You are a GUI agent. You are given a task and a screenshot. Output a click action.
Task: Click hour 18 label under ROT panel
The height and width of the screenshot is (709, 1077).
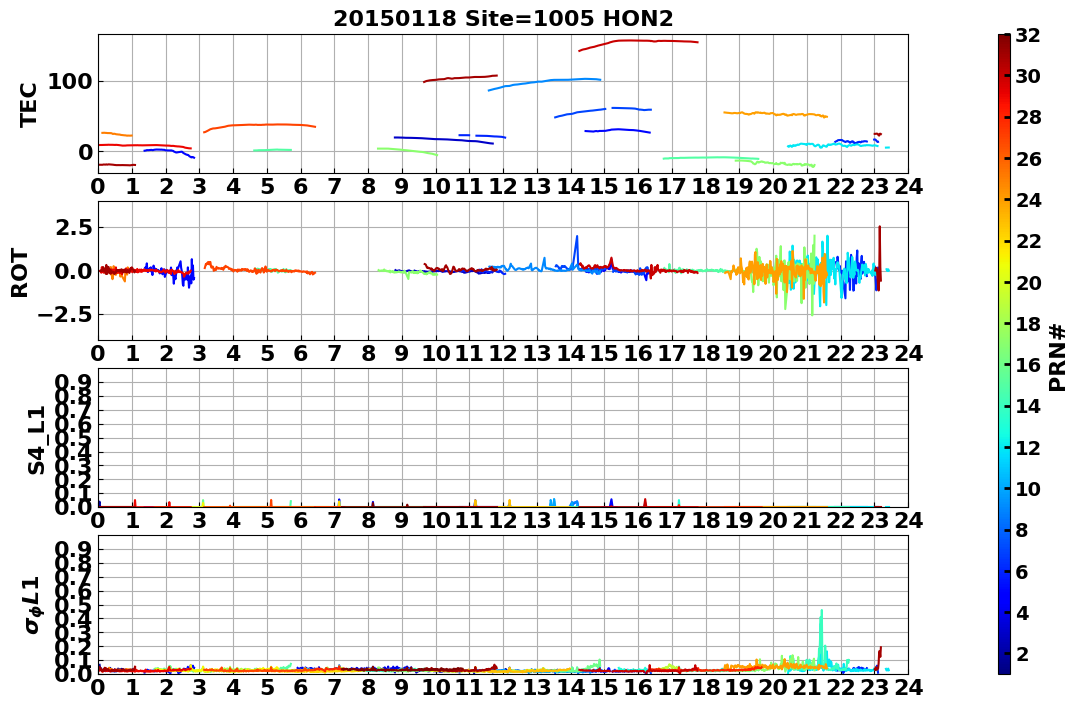tap(705, 353)
